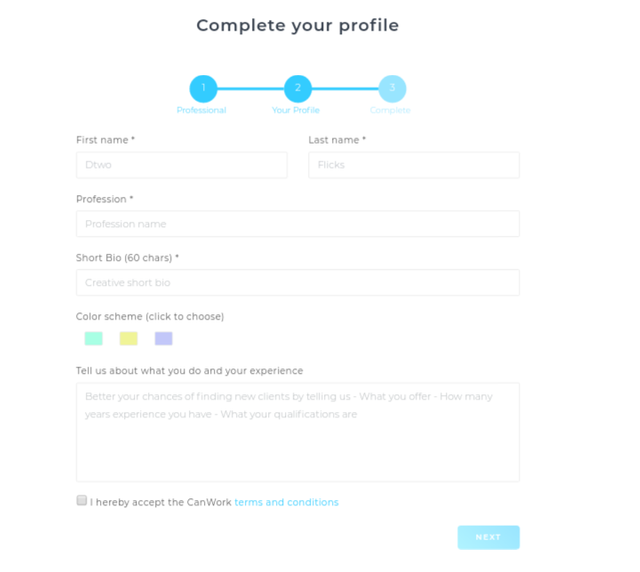Image resolution: width=640 pixels, height=572 pixels.
Task: Open the terms and conditions link
Action: coord(286,502)
